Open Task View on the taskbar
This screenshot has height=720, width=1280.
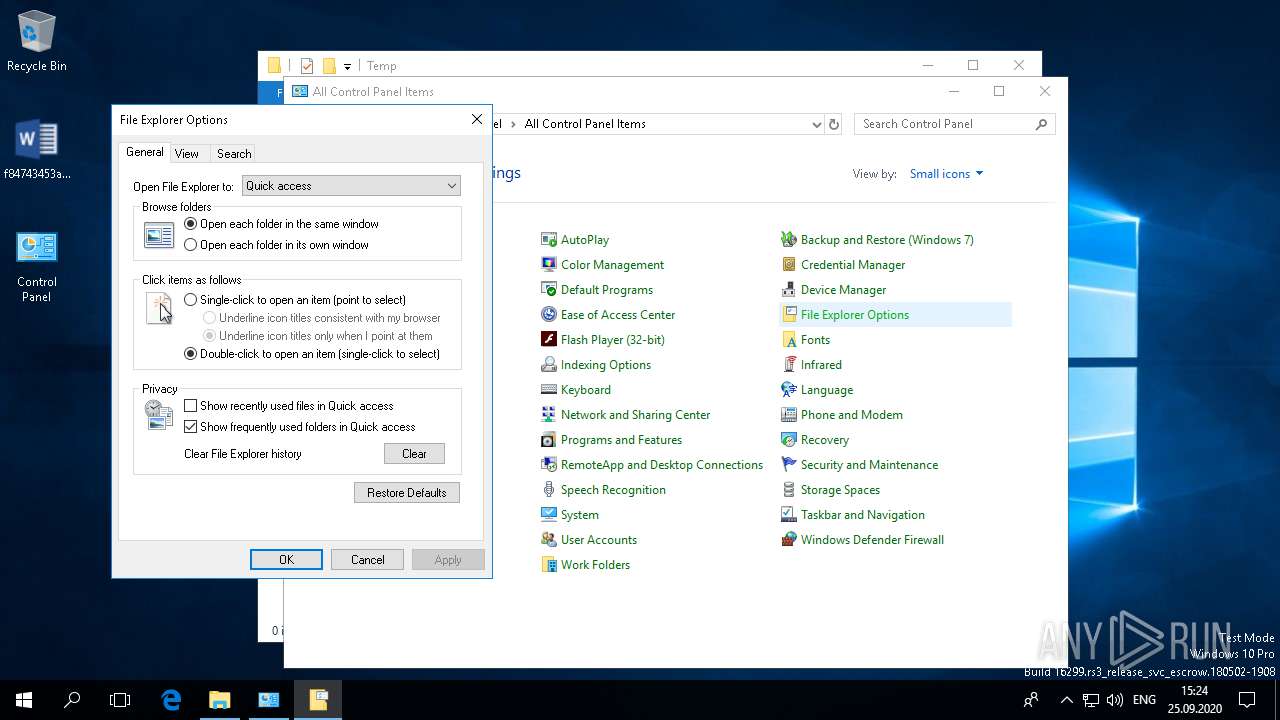[120, 700]
